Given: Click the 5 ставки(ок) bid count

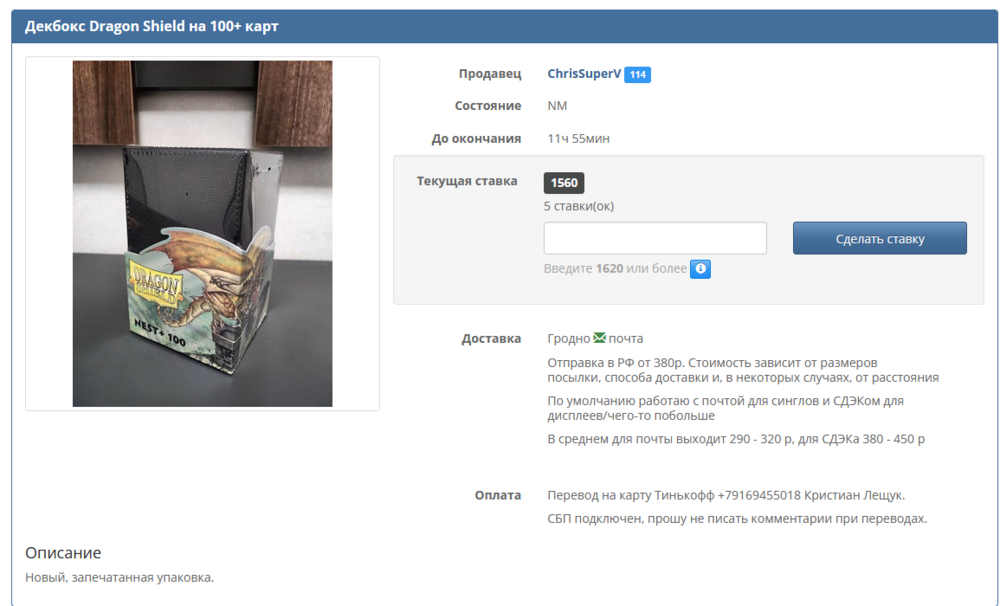Looking at the screenshot, I should pyautogui.click(x=578, y=206).
